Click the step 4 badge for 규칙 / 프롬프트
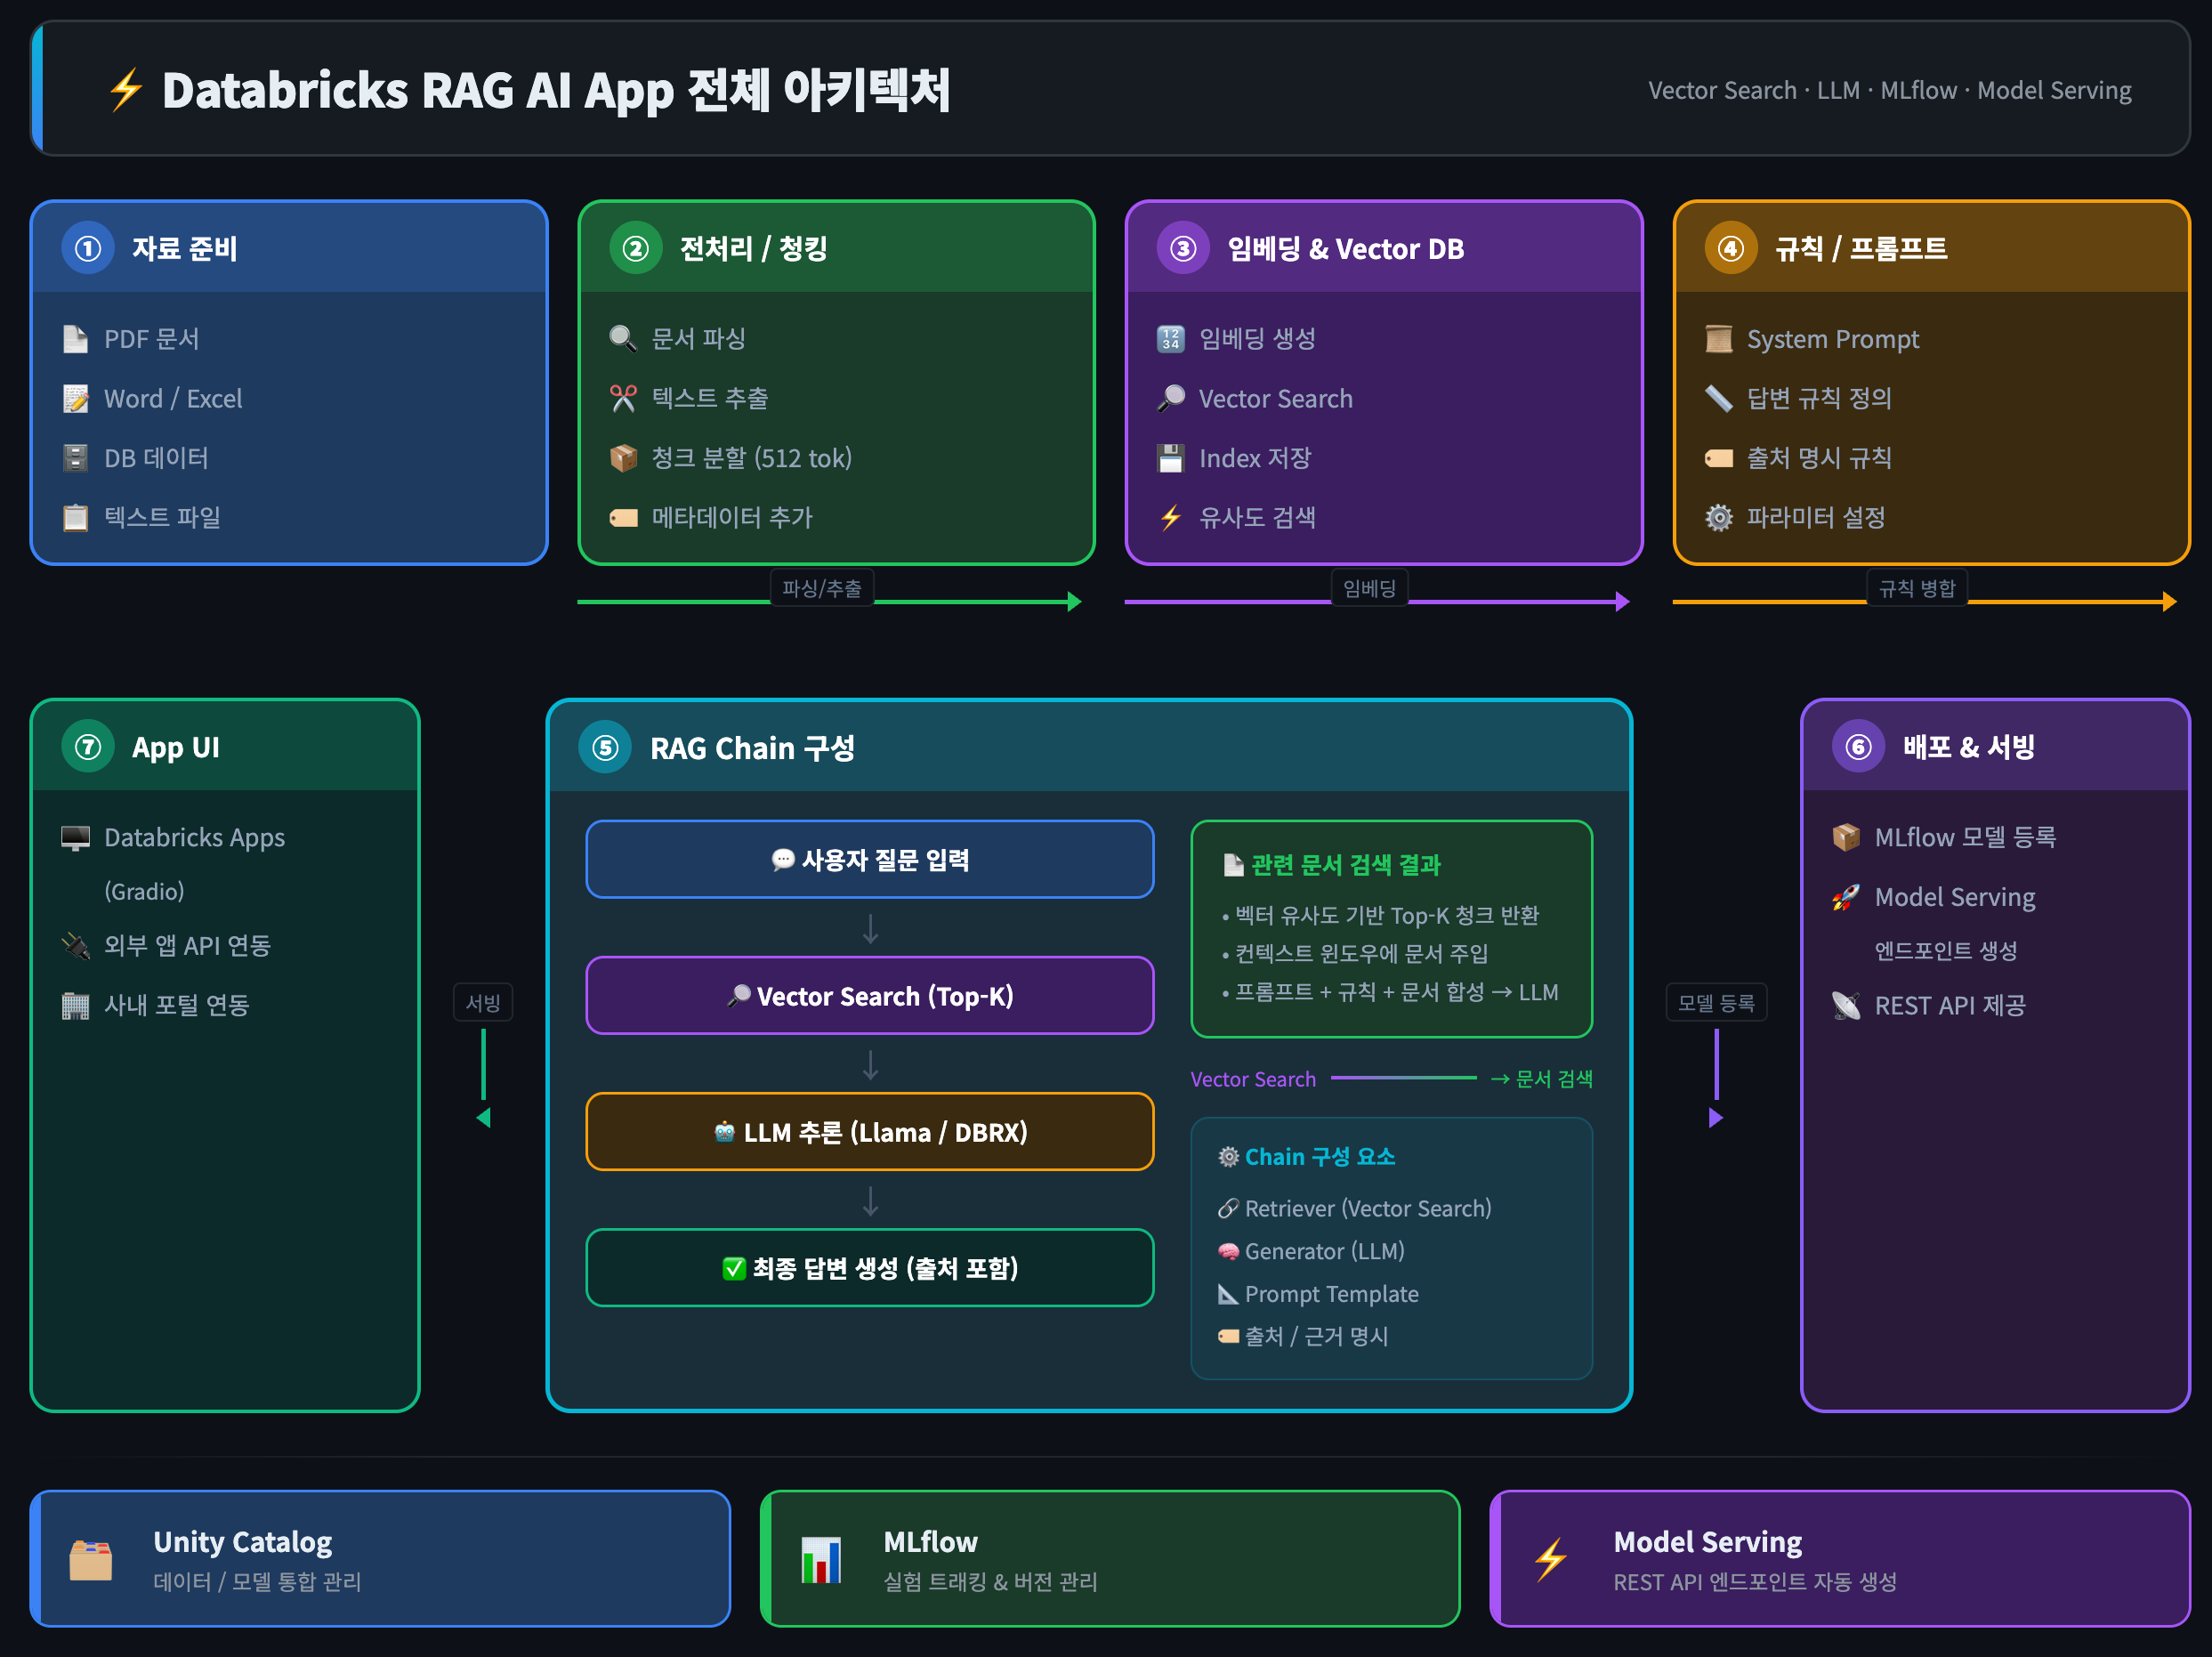 click(1731, 248)
